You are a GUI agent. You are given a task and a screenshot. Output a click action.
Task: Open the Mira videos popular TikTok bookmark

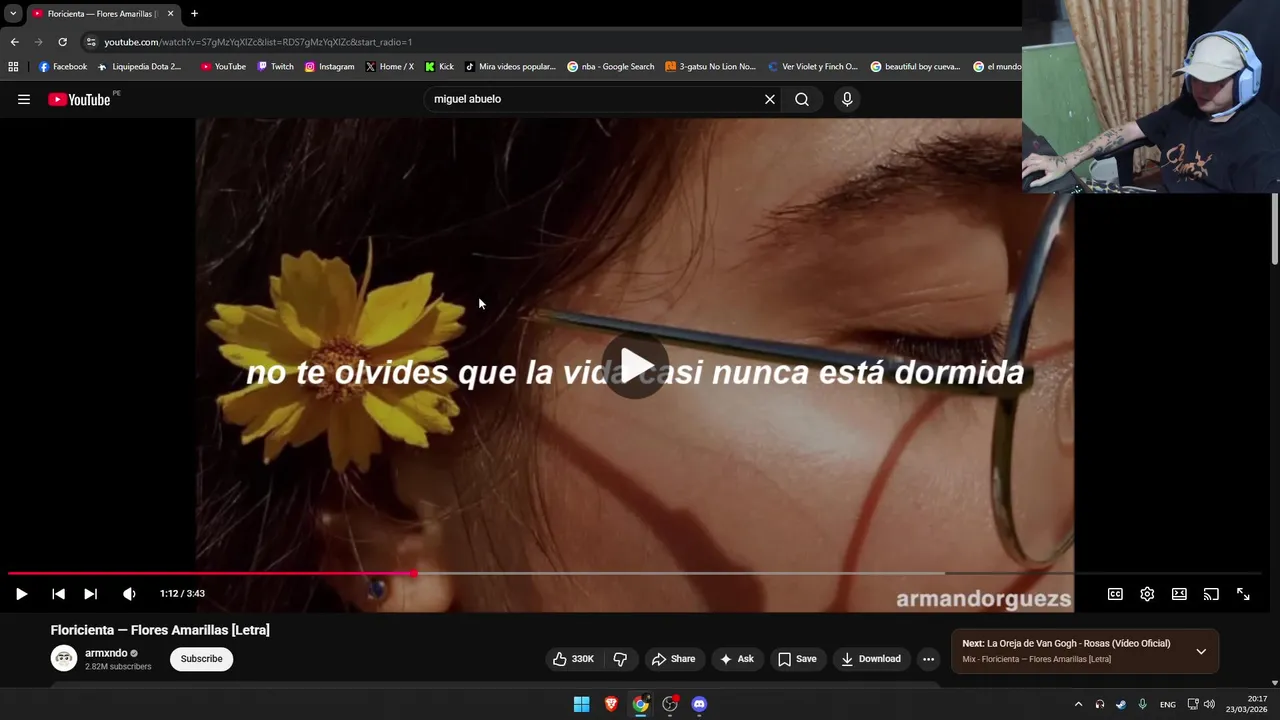coord(510,67)
